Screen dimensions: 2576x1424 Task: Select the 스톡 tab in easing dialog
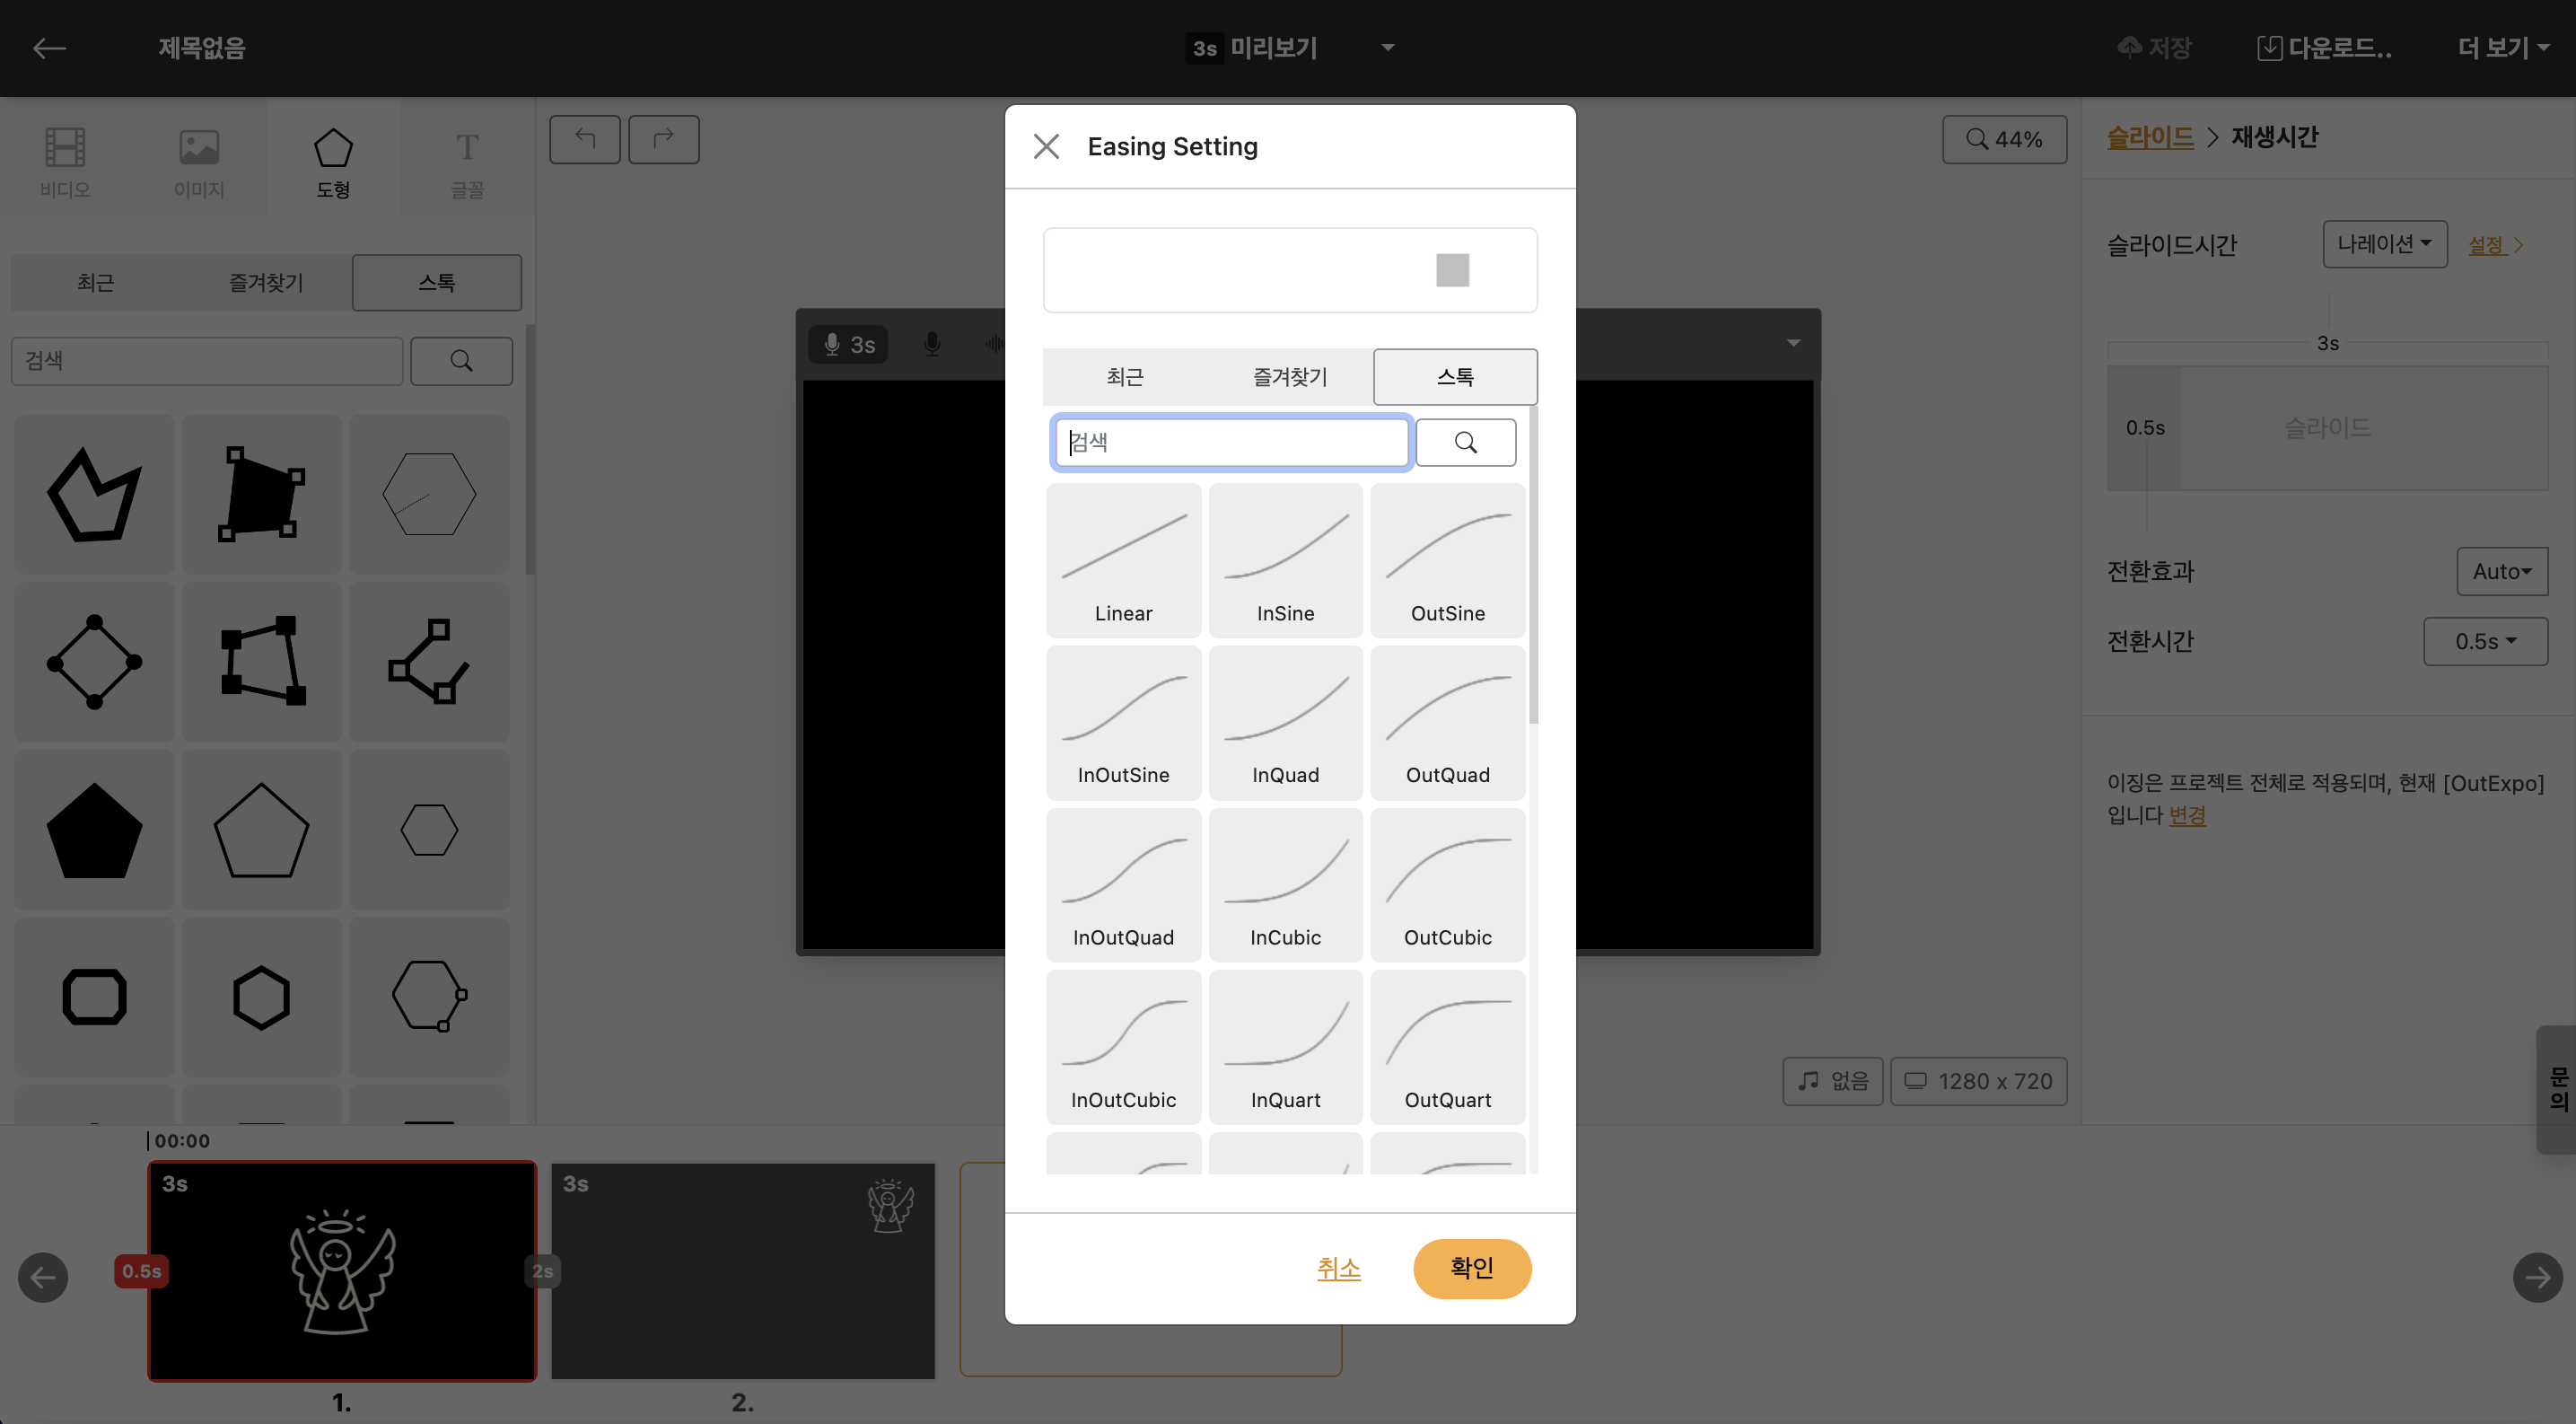pyautogui.click(x=1455, y=377)
